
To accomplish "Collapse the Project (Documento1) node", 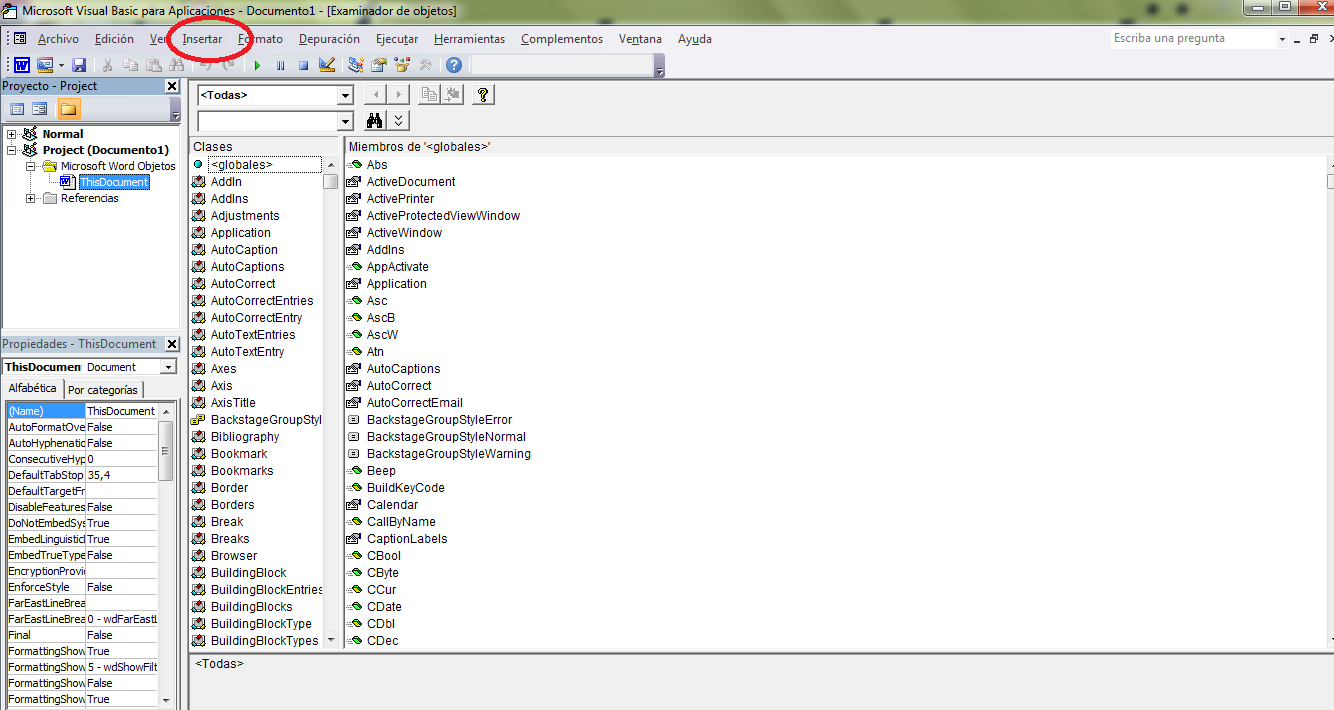I will point(12,150).
